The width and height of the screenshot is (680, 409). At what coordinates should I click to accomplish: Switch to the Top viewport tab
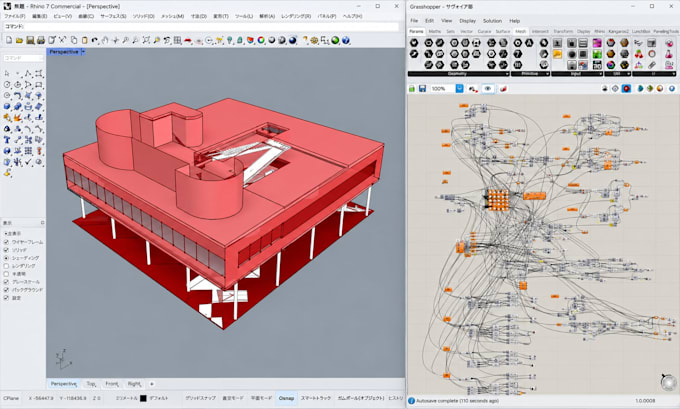(x=91, y=384)
